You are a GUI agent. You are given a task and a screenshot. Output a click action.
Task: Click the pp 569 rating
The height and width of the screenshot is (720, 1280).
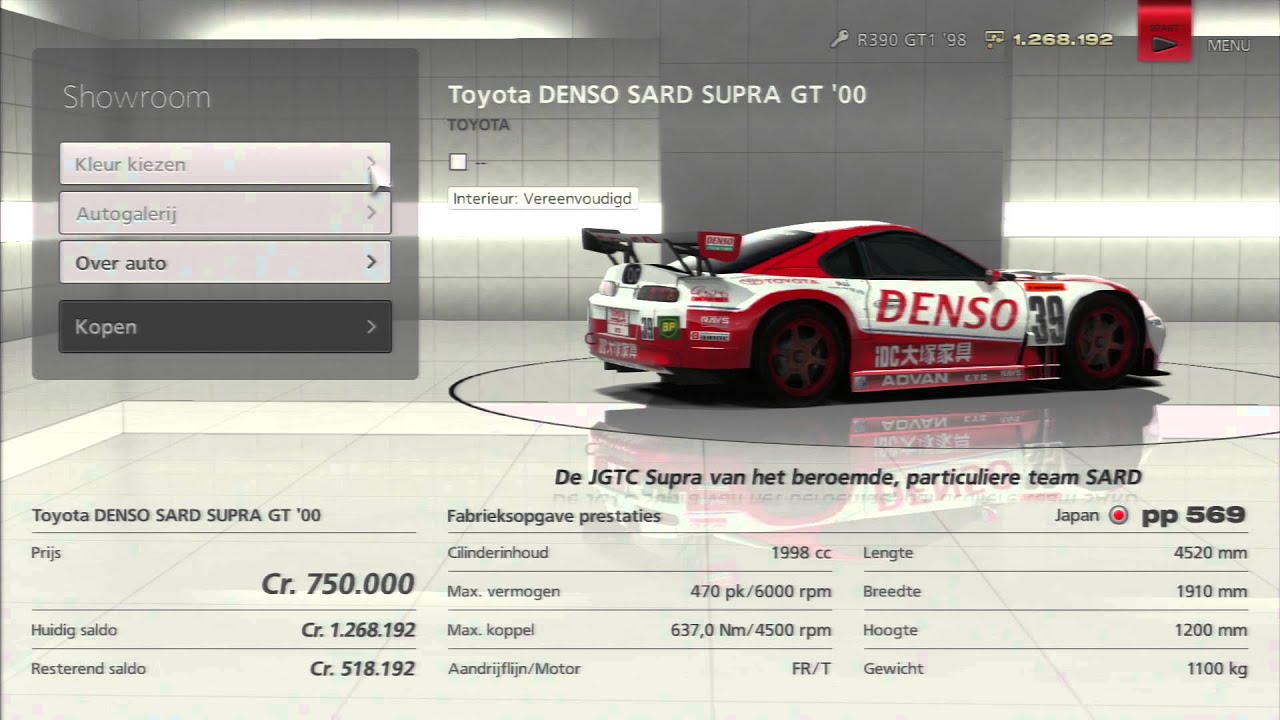(x=1194, y=515)
